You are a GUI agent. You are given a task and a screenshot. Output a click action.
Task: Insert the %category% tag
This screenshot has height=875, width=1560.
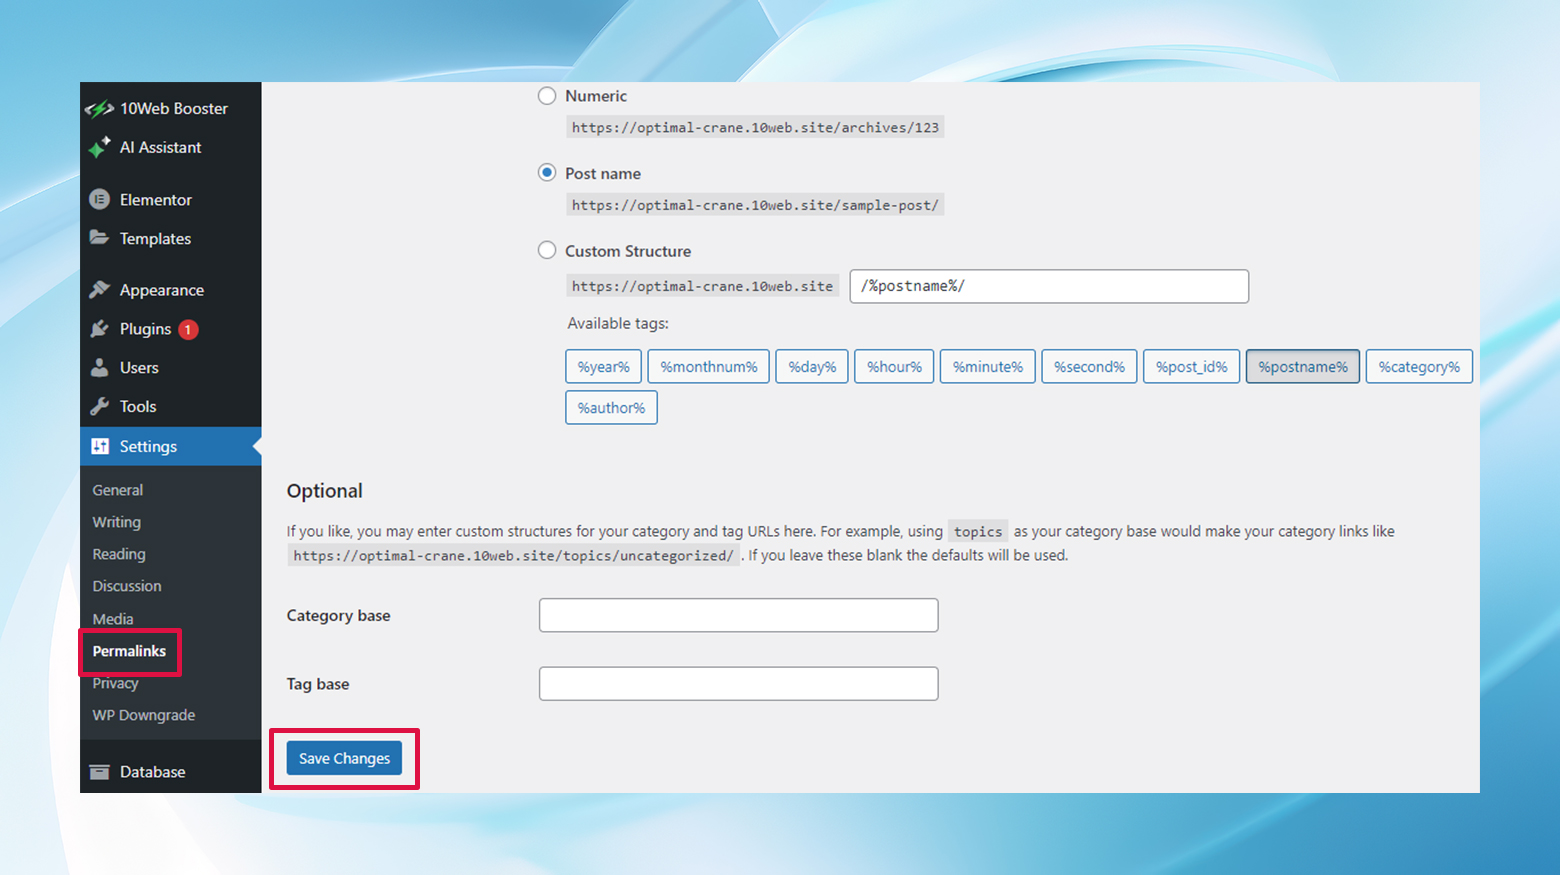tap(1419, 366)
